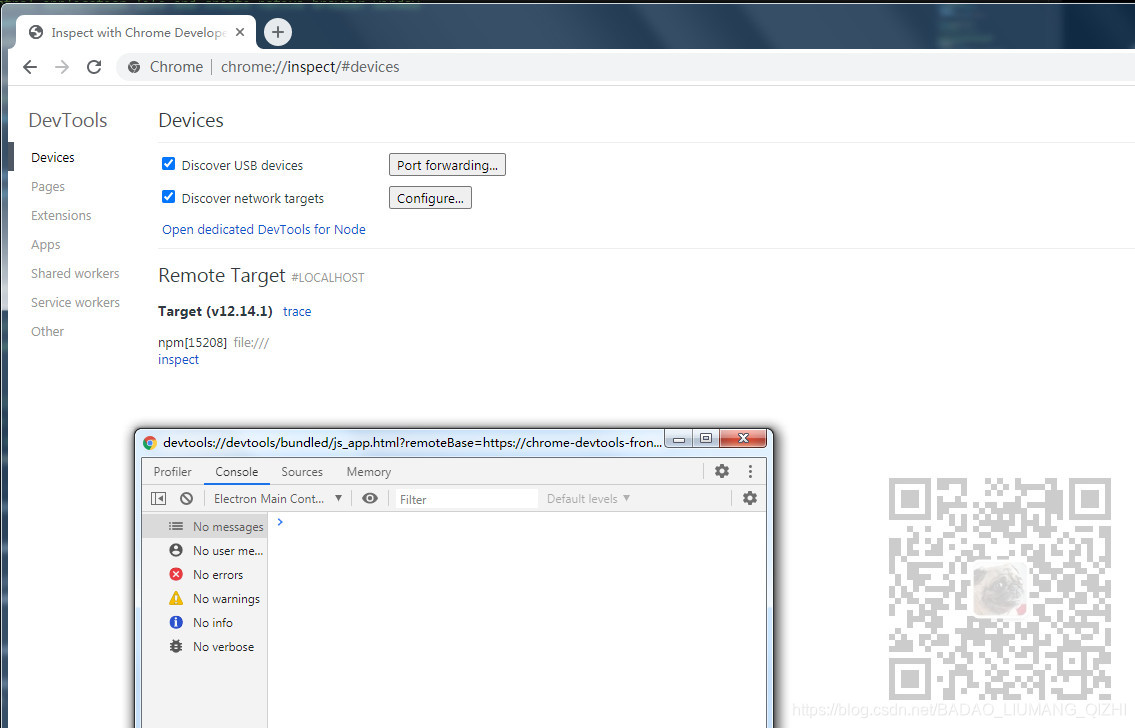Viewport: 1135px width, 728px height.
Task: Open DevTools three-dot customize menu
Action: coord(751,471)
